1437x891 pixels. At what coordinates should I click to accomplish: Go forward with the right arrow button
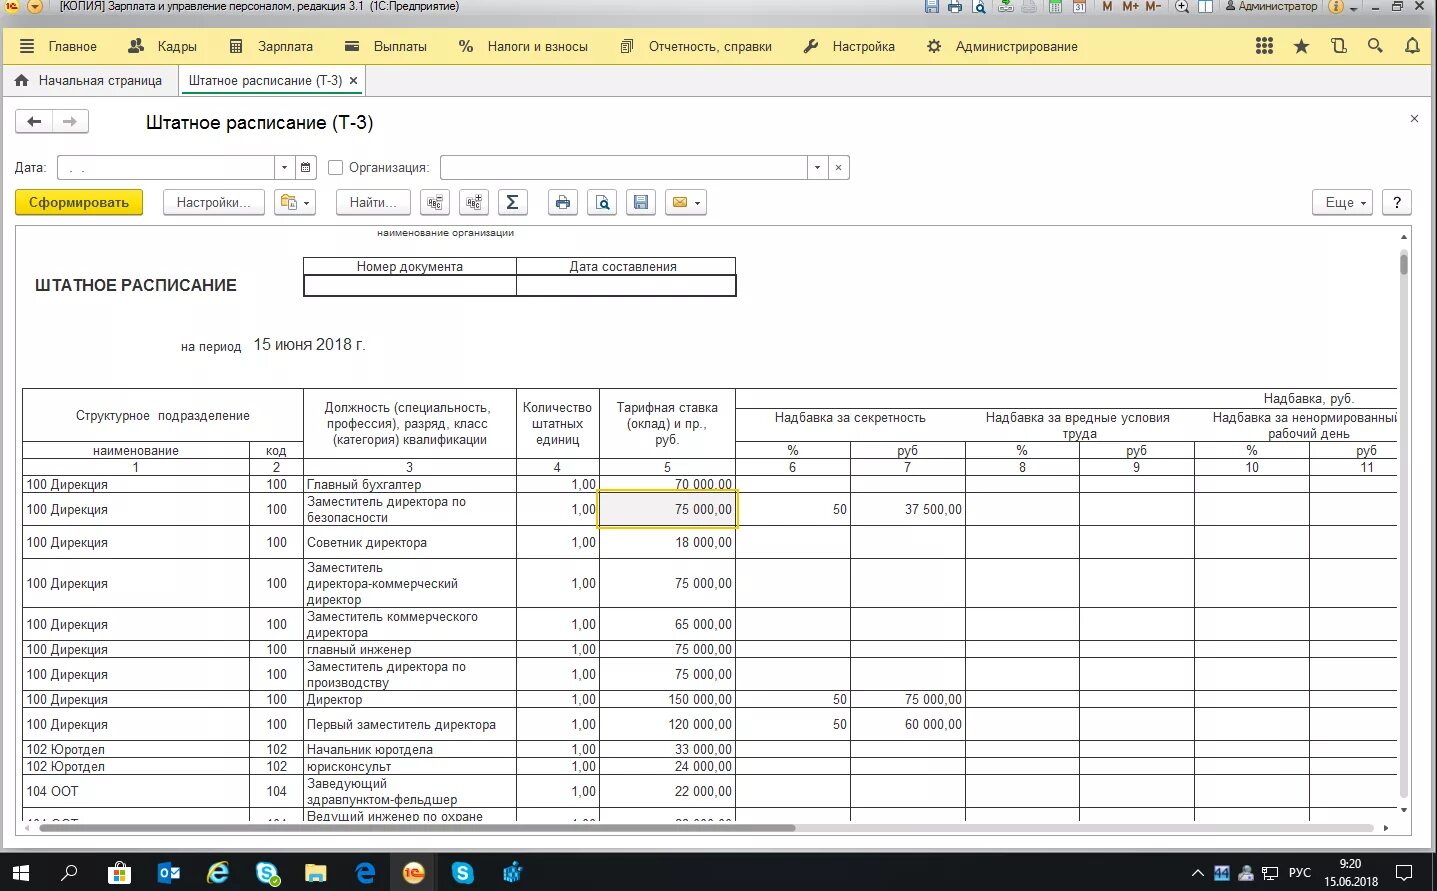[x=70, y=122]
